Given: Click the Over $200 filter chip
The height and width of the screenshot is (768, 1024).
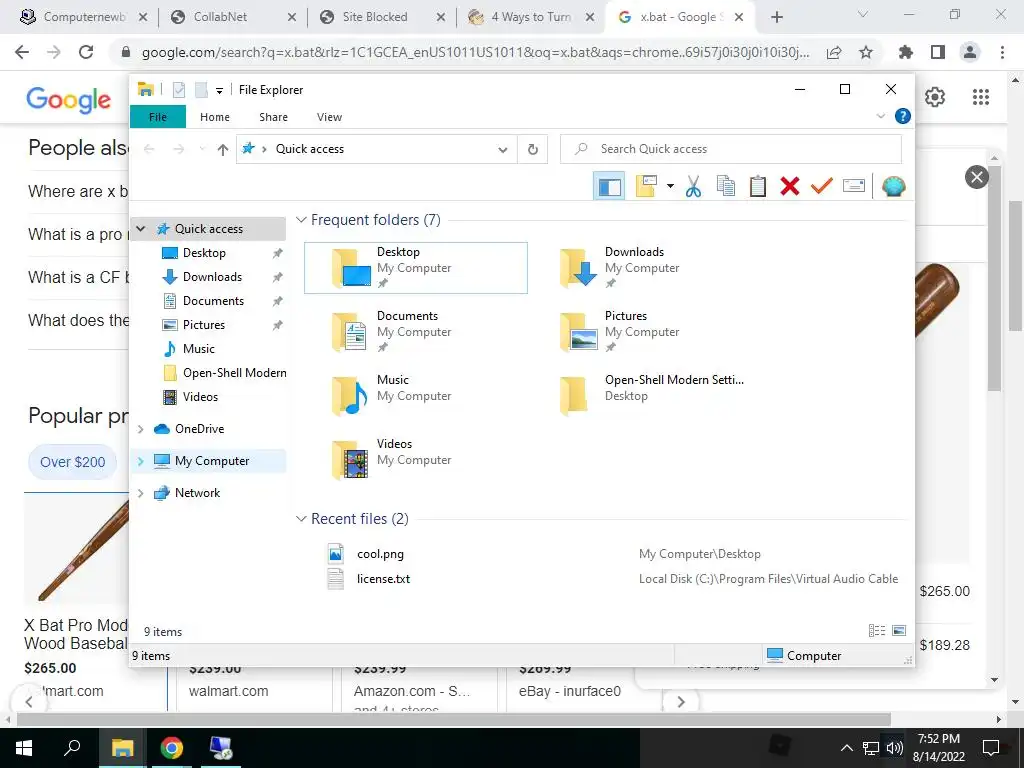Looking at the screenshot, I should [72, 462].
